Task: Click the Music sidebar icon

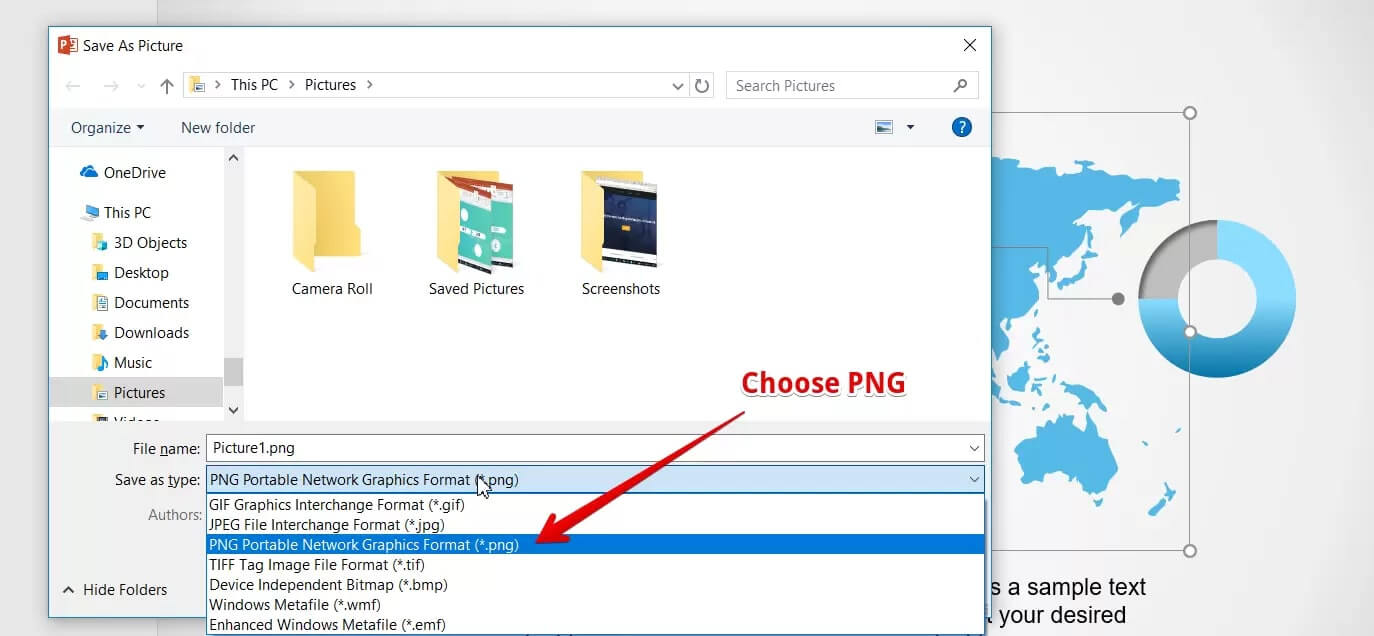Action: [100, 362]
